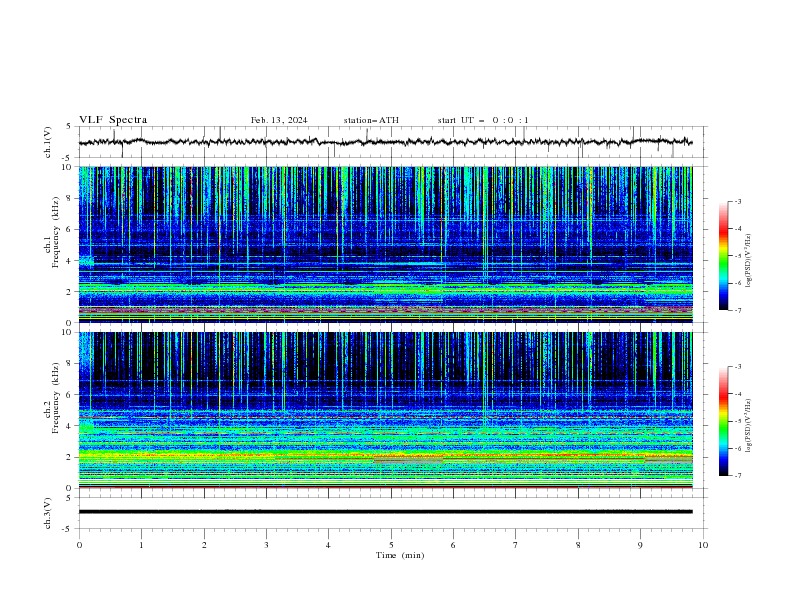Click tick label "7" on the time axis
The width and height of the screenshot is (792, 612).
(x=516, y=545)
